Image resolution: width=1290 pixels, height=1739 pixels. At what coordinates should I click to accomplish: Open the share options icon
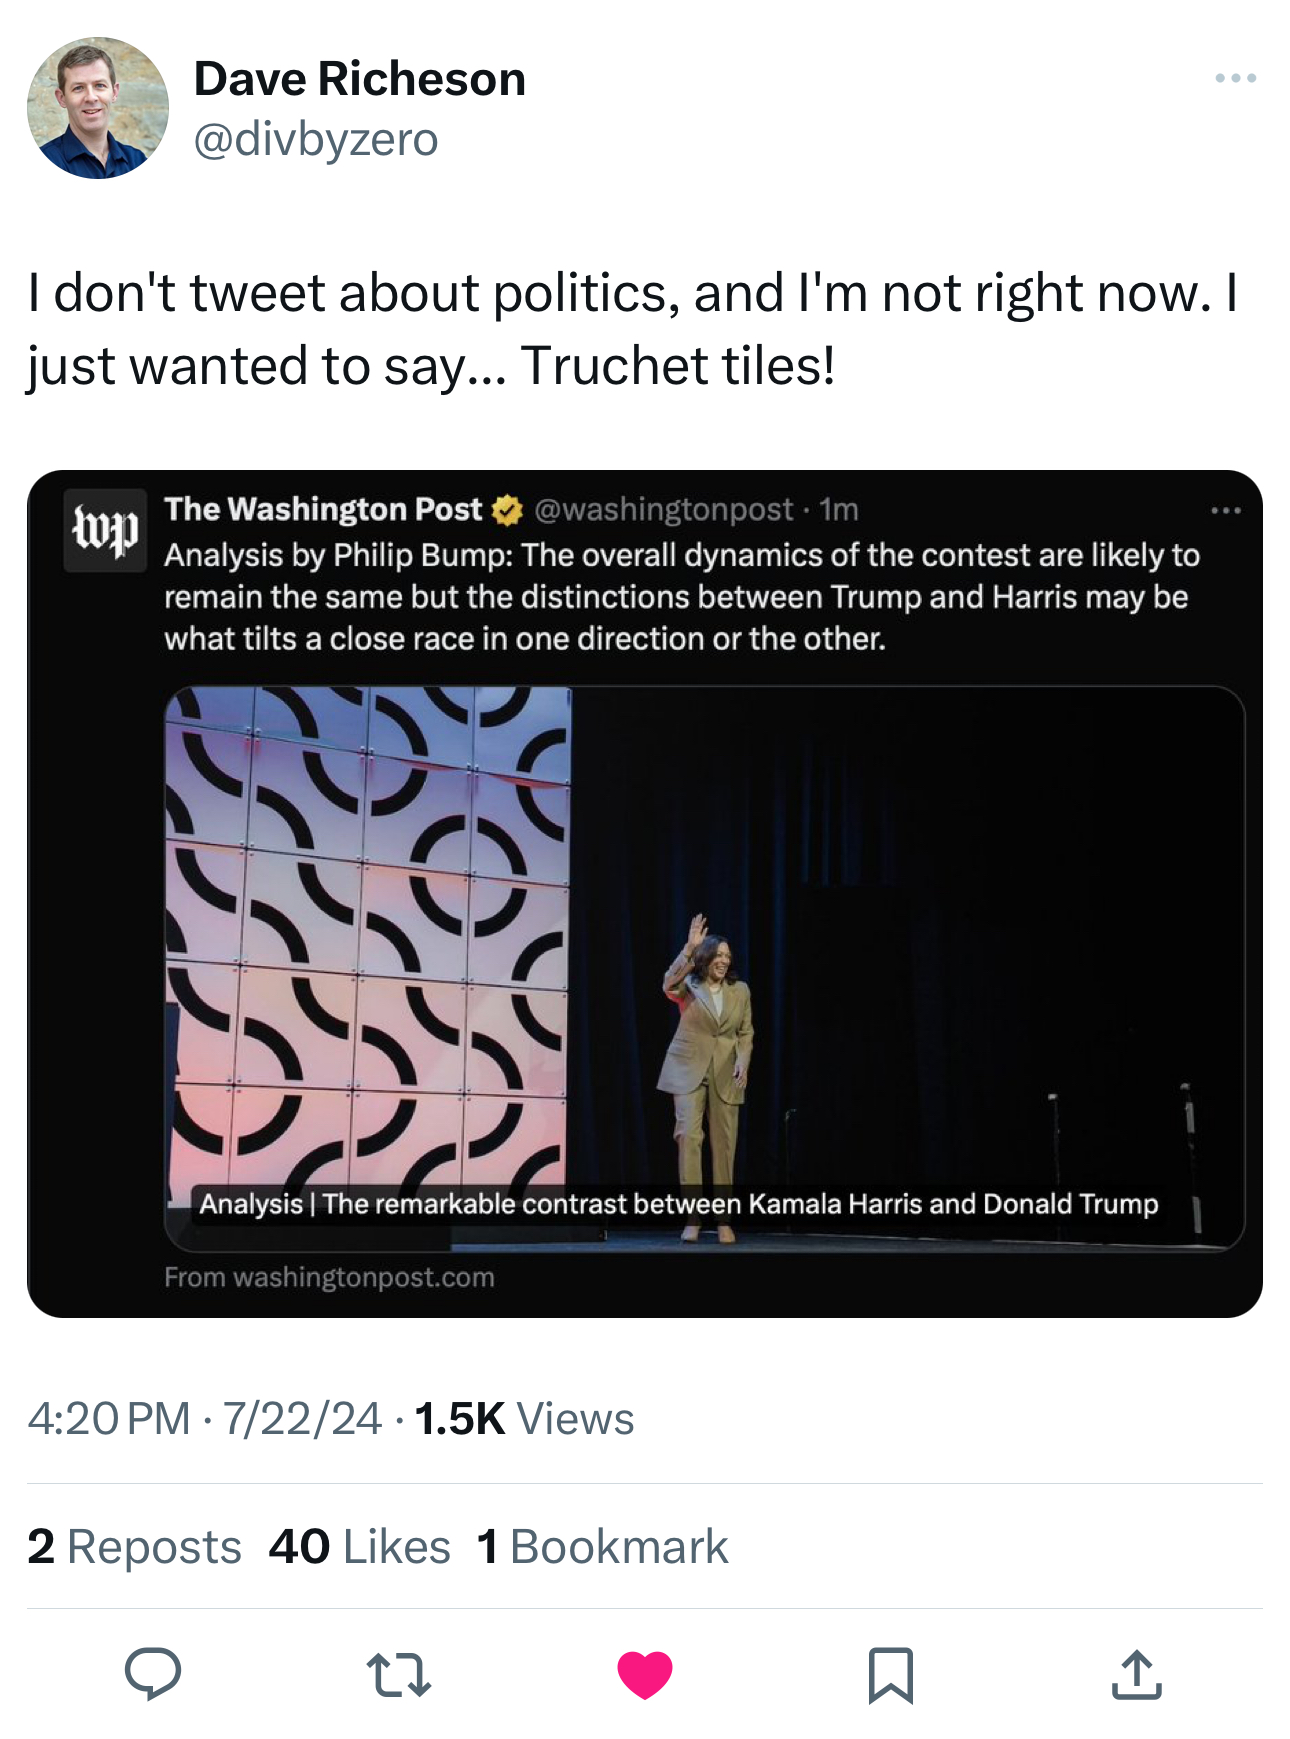tap(1136, 1674)
